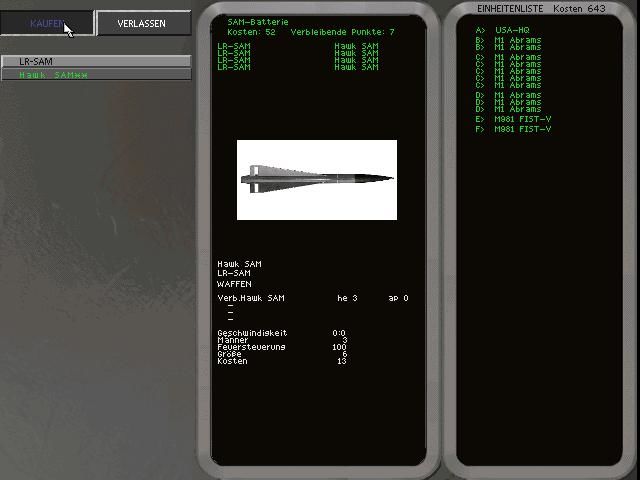Select the Verb.Hawk SAM weapon line
The height and width of the screenshot is (480, 640).
tap(252, 298)
